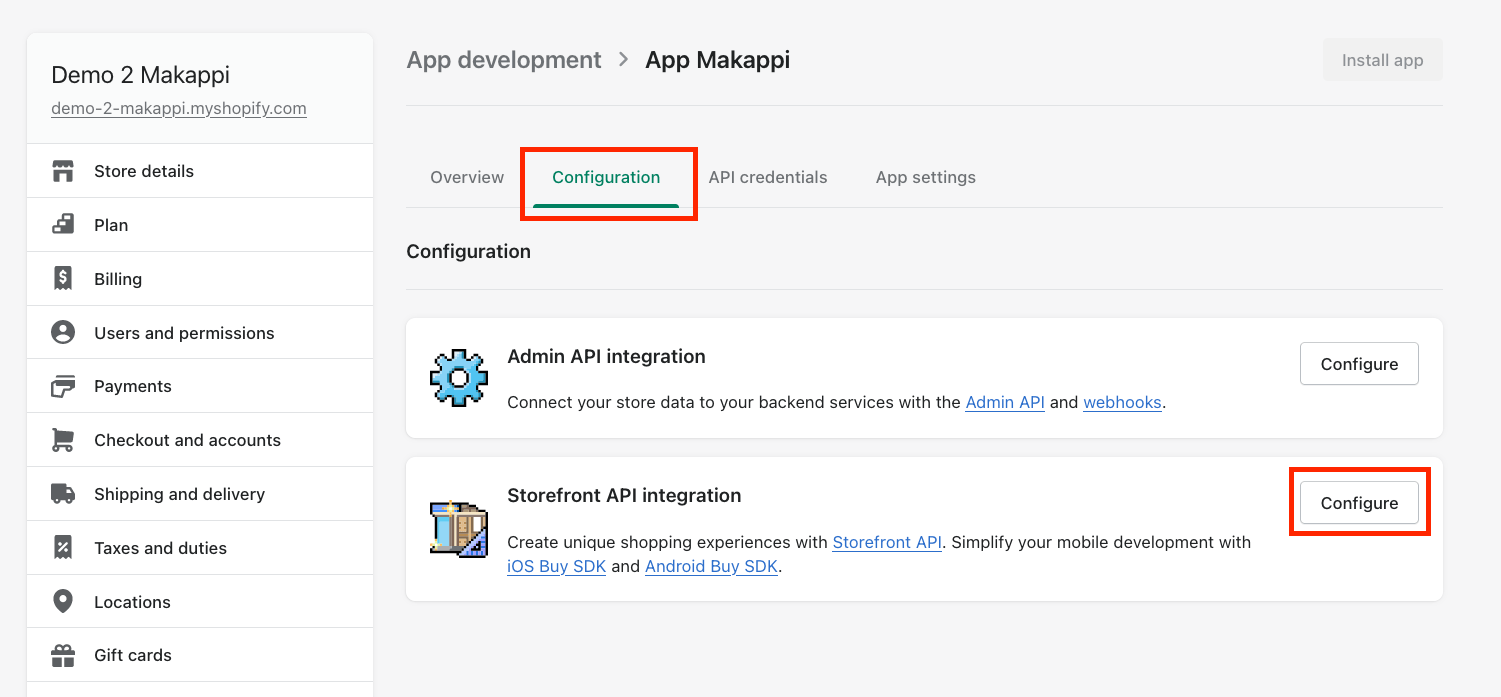Open Shipping and delivery settings
Image resolution: width=1501 pixels, height=697 pixels.
tap(200, 494)
